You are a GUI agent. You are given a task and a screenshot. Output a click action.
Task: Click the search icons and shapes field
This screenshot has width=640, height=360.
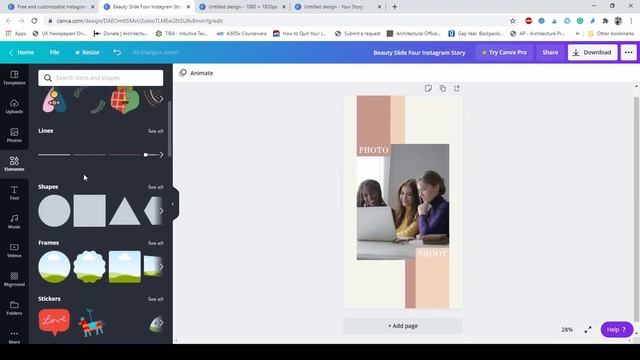(100, 78)
